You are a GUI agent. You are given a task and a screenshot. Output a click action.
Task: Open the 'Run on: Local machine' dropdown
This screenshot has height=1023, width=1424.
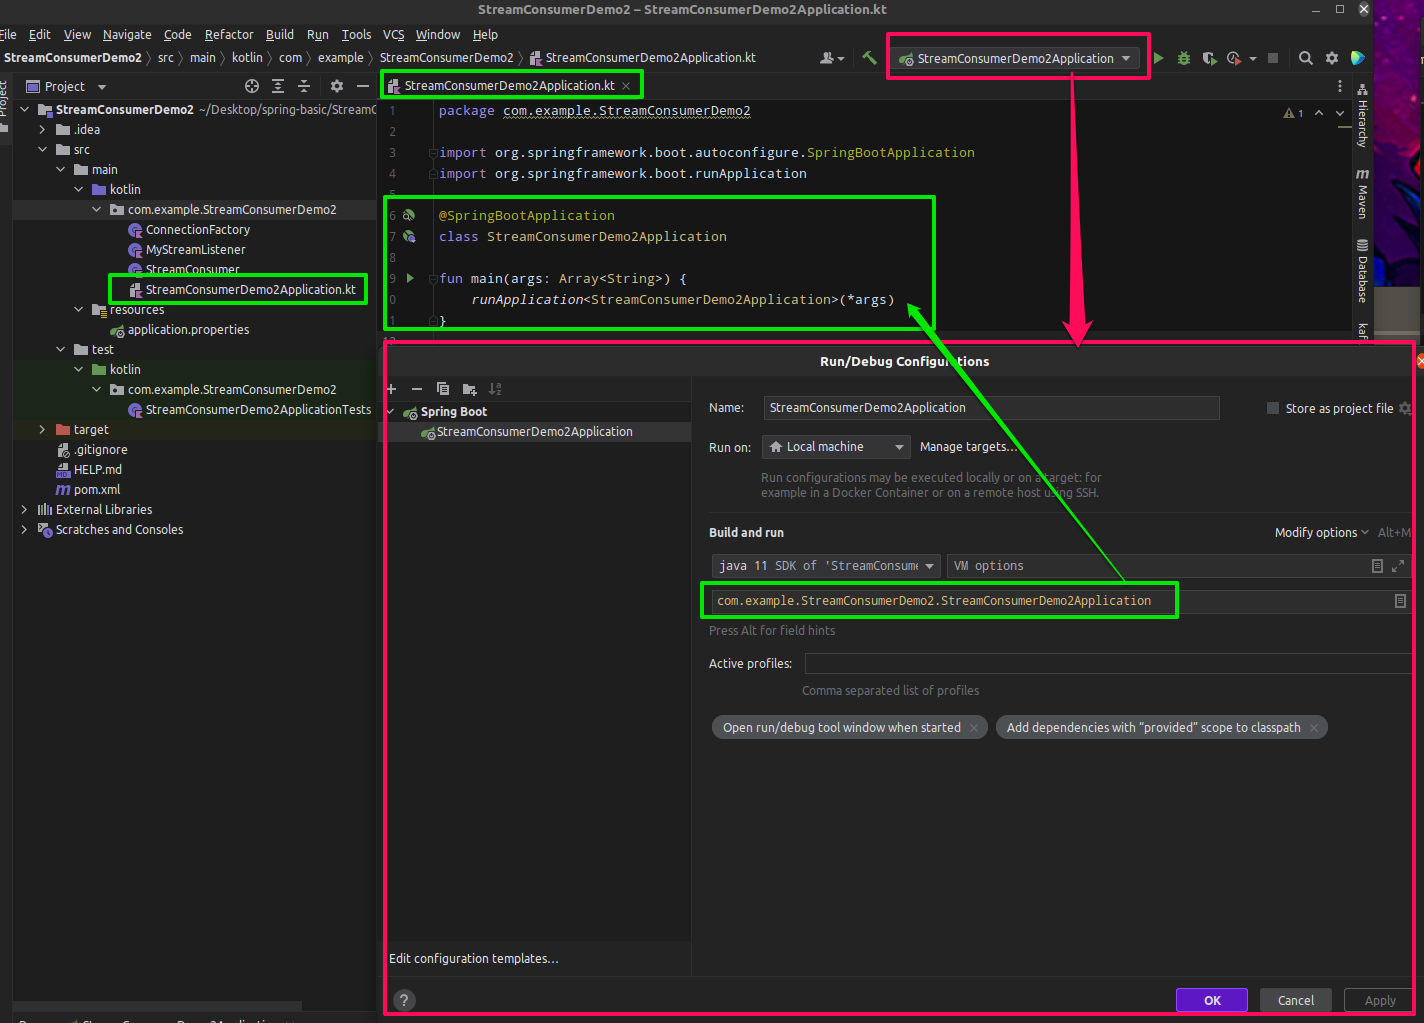pyautogui.click(x=836, y=446)
